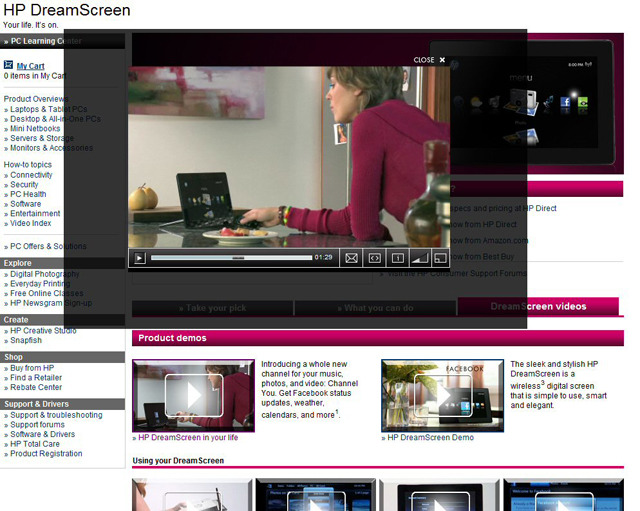Open Mini Netbooks link
Viewport: 640px width, 511px height.
(35, 129)
